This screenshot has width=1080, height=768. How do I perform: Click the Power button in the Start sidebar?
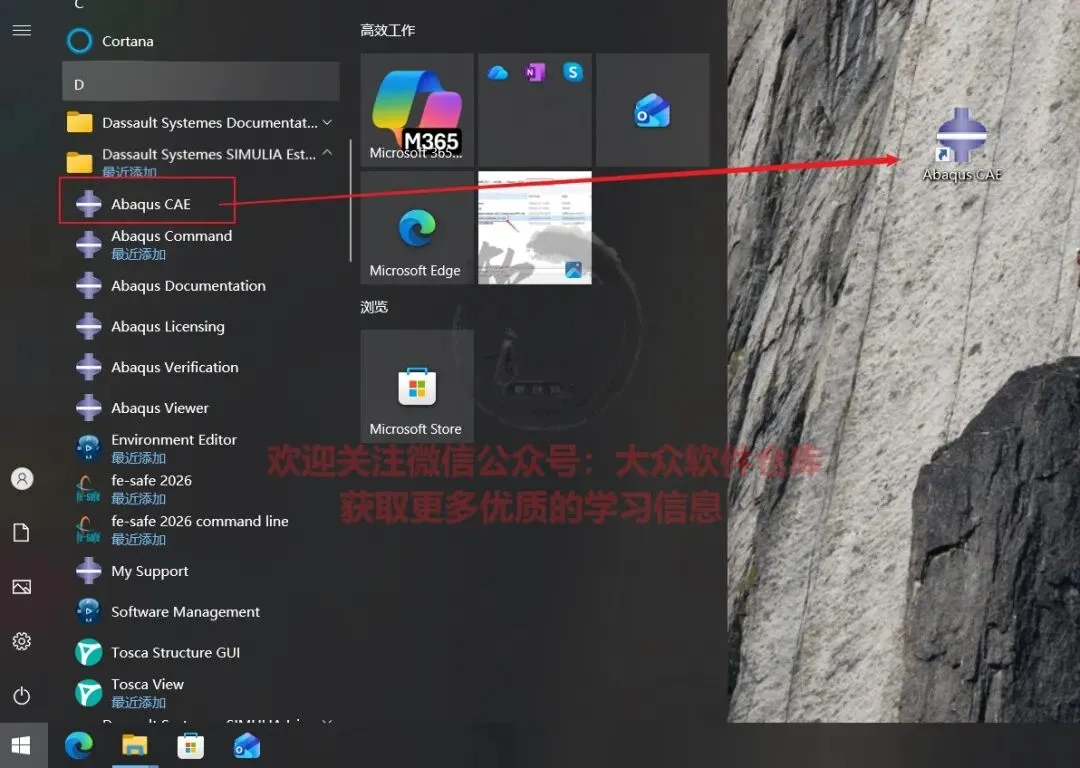coord(22,696)
